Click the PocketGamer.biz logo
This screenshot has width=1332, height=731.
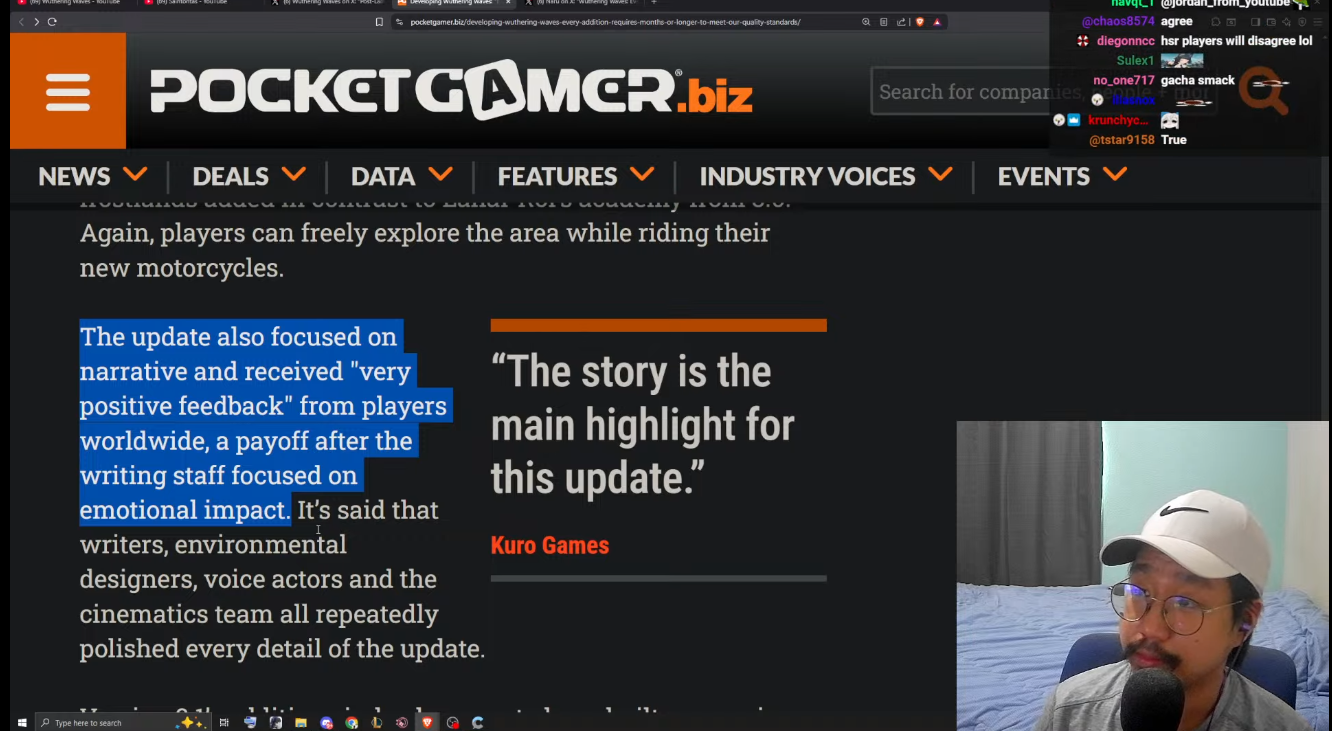[451, 90]
